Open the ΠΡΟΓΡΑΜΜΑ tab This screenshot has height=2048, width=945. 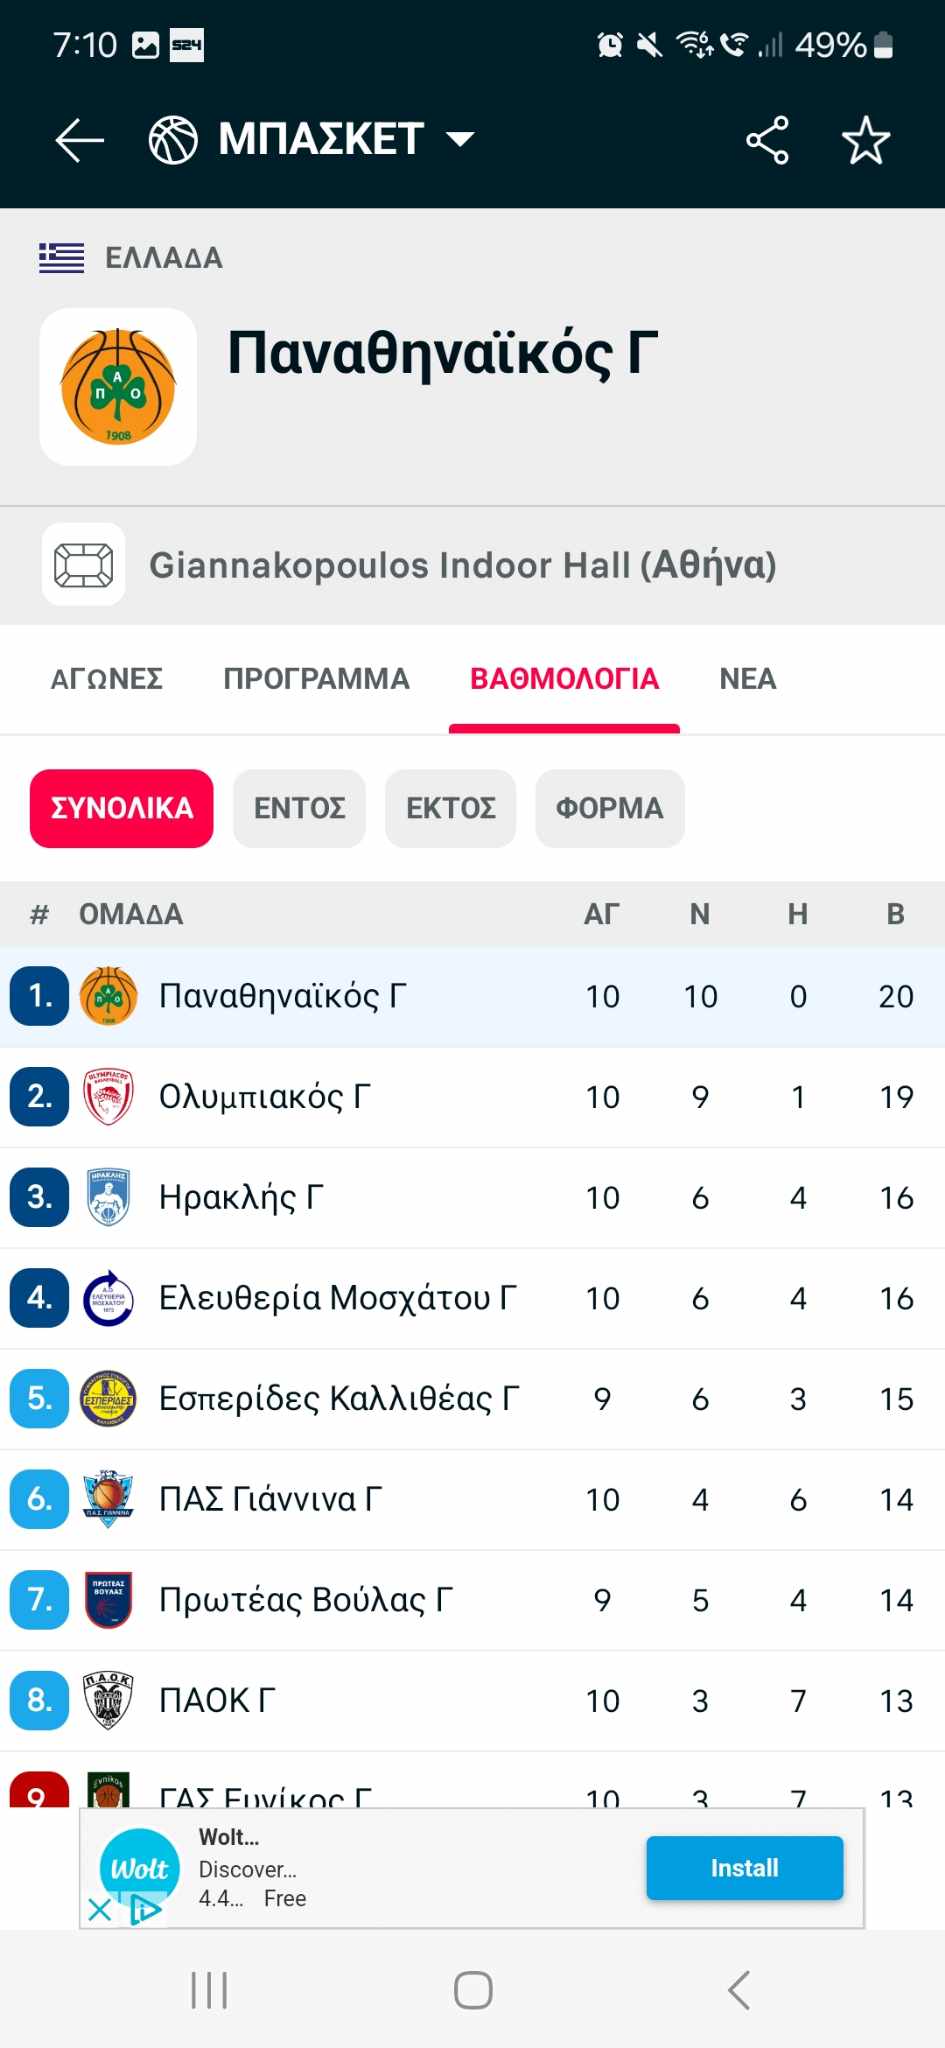(x=316, y=679)
